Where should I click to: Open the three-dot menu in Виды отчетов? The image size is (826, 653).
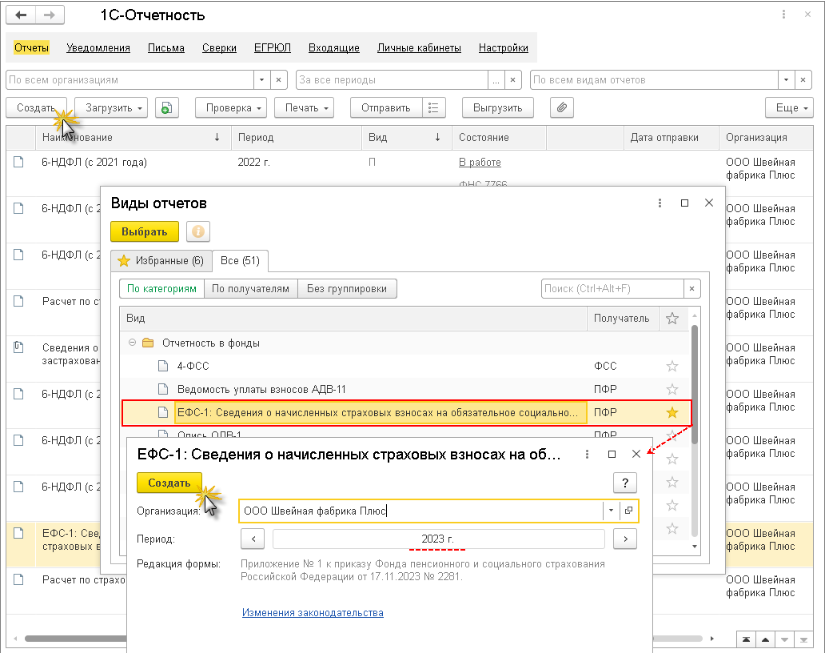click(x=660, y=203)
